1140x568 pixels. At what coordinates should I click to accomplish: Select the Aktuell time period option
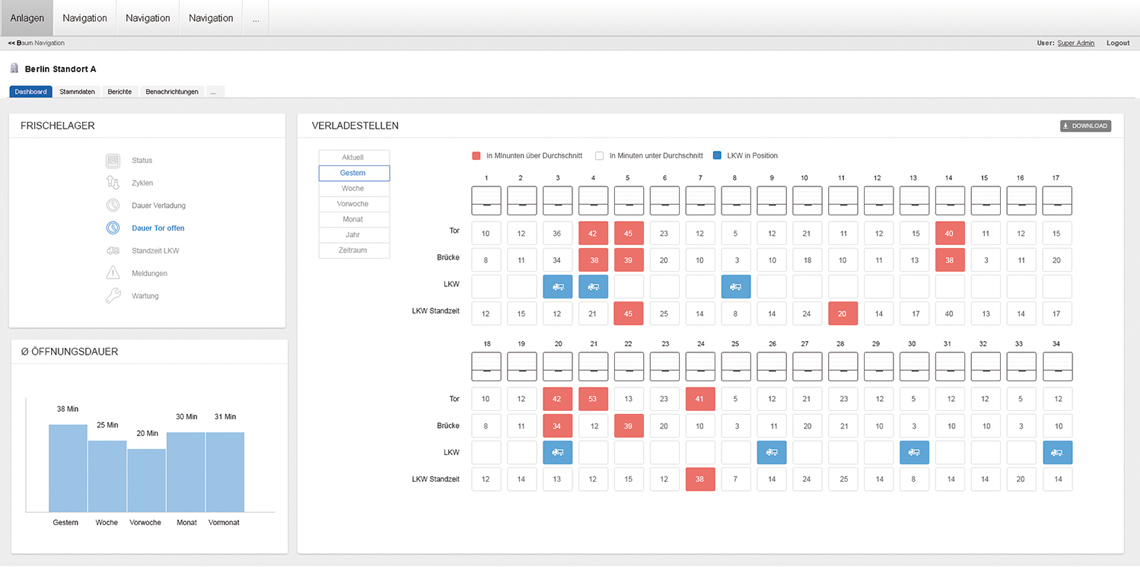[x=353, y=158]
